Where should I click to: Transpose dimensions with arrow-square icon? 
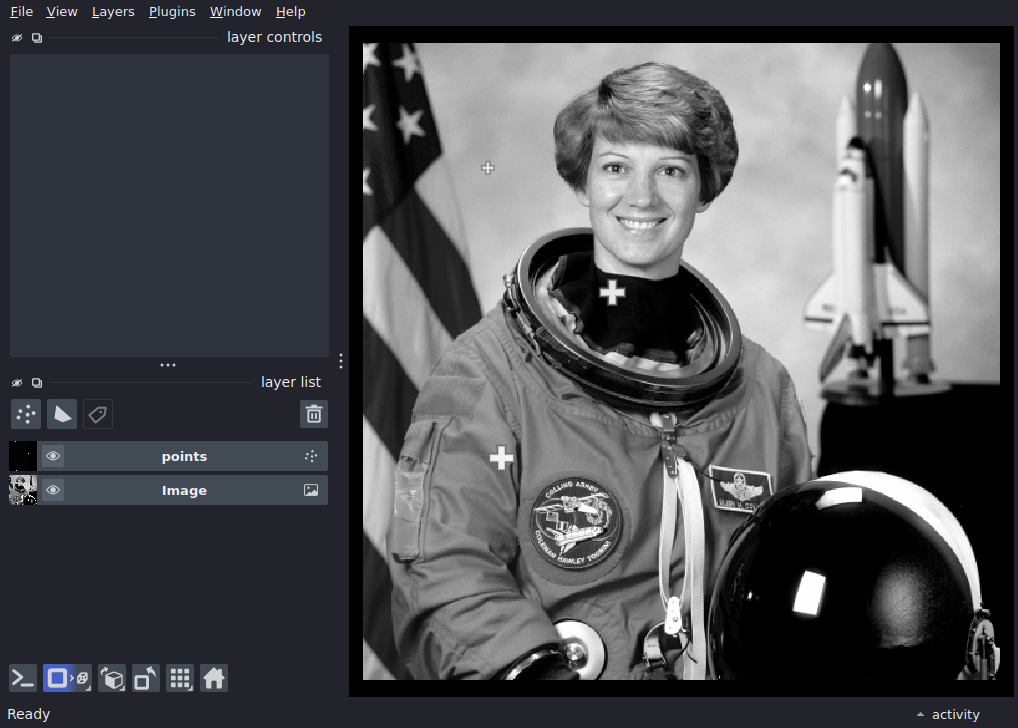[x=145, y=679]
